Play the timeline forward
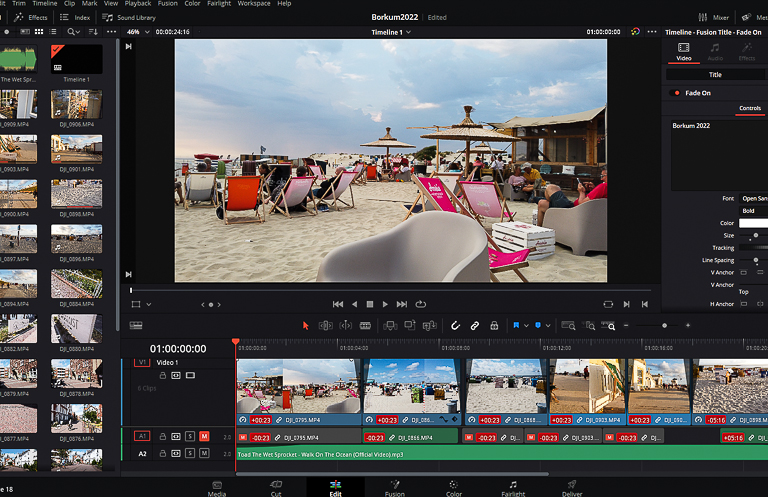Screen dimensions: 768x497 [385, 304]
